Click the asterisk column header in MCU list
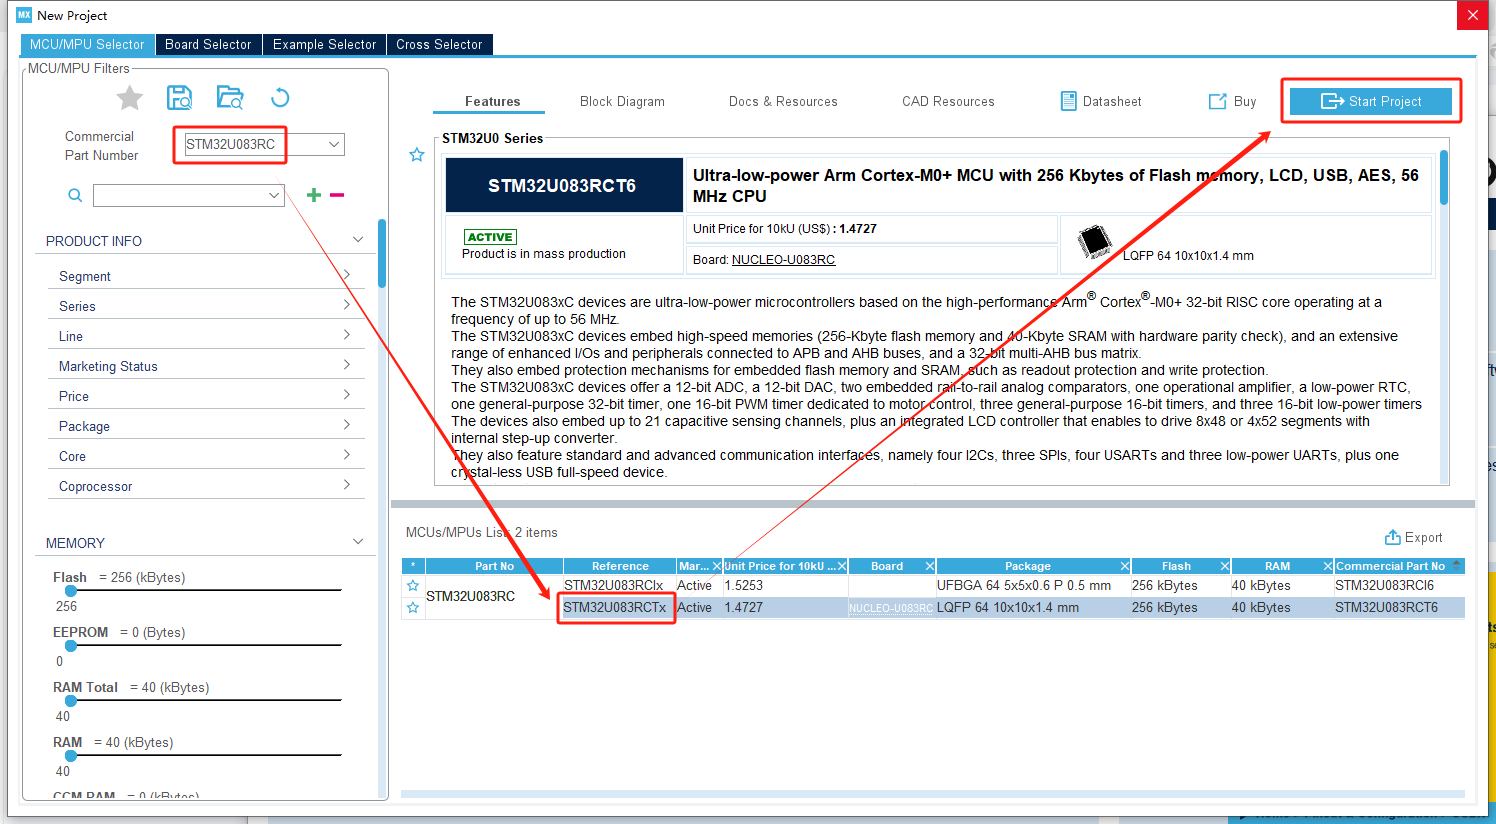This screenshot has width=1496, height=824. [x=413, y=566]
